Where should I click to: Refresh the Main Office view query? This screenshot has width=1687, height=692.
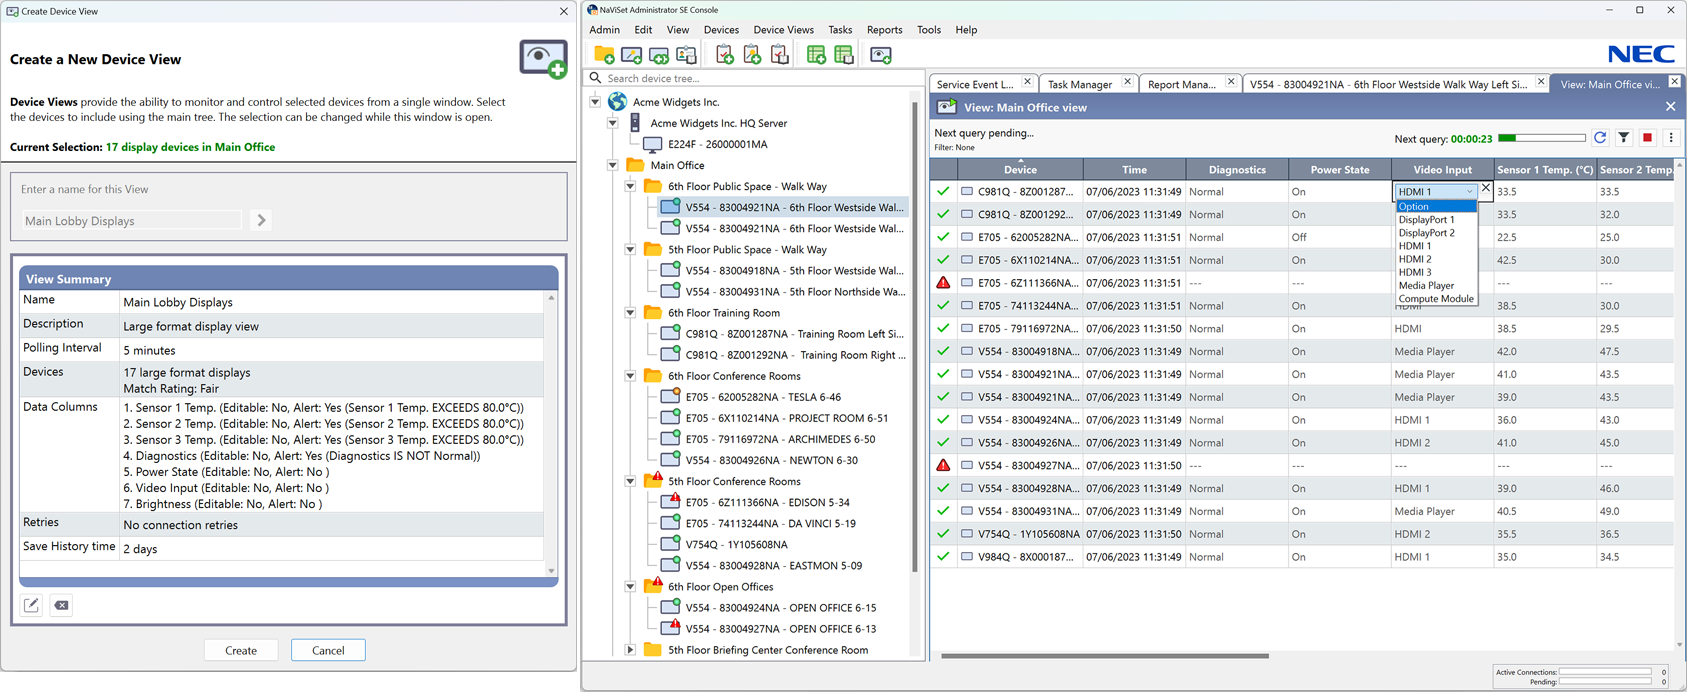[x=1600, y=138]
